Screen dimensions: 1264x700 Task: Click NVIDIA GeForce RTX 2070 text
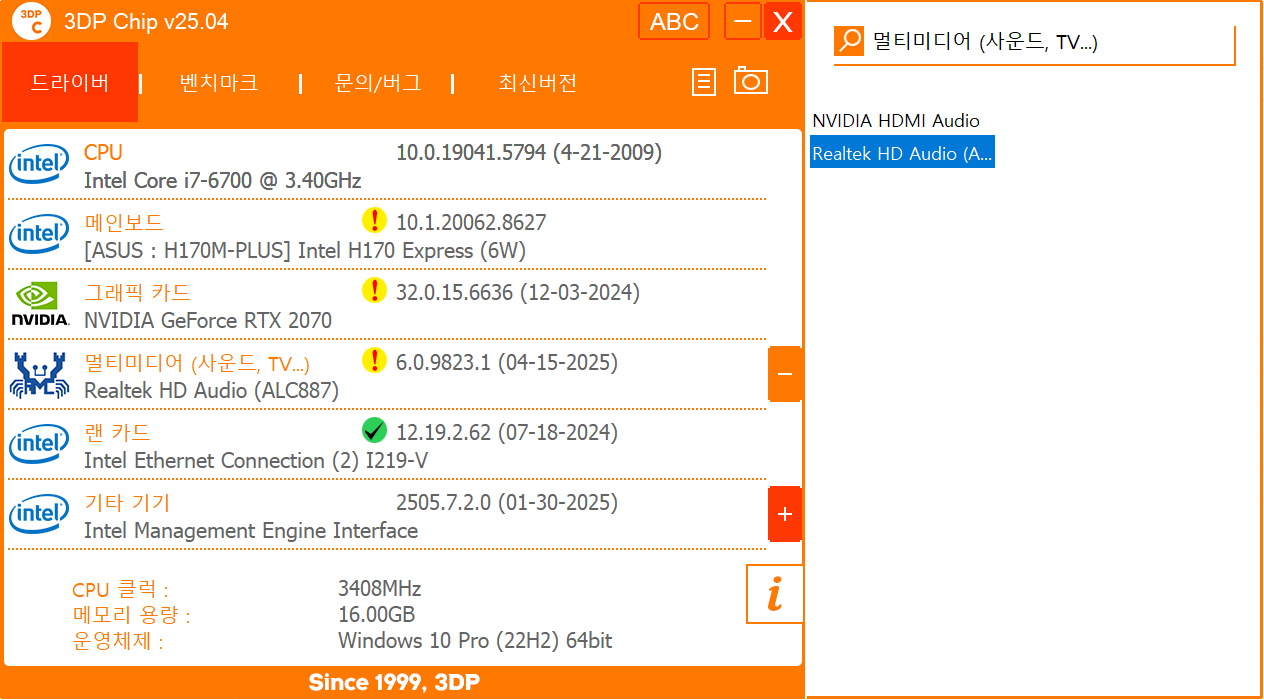point(208,321)
